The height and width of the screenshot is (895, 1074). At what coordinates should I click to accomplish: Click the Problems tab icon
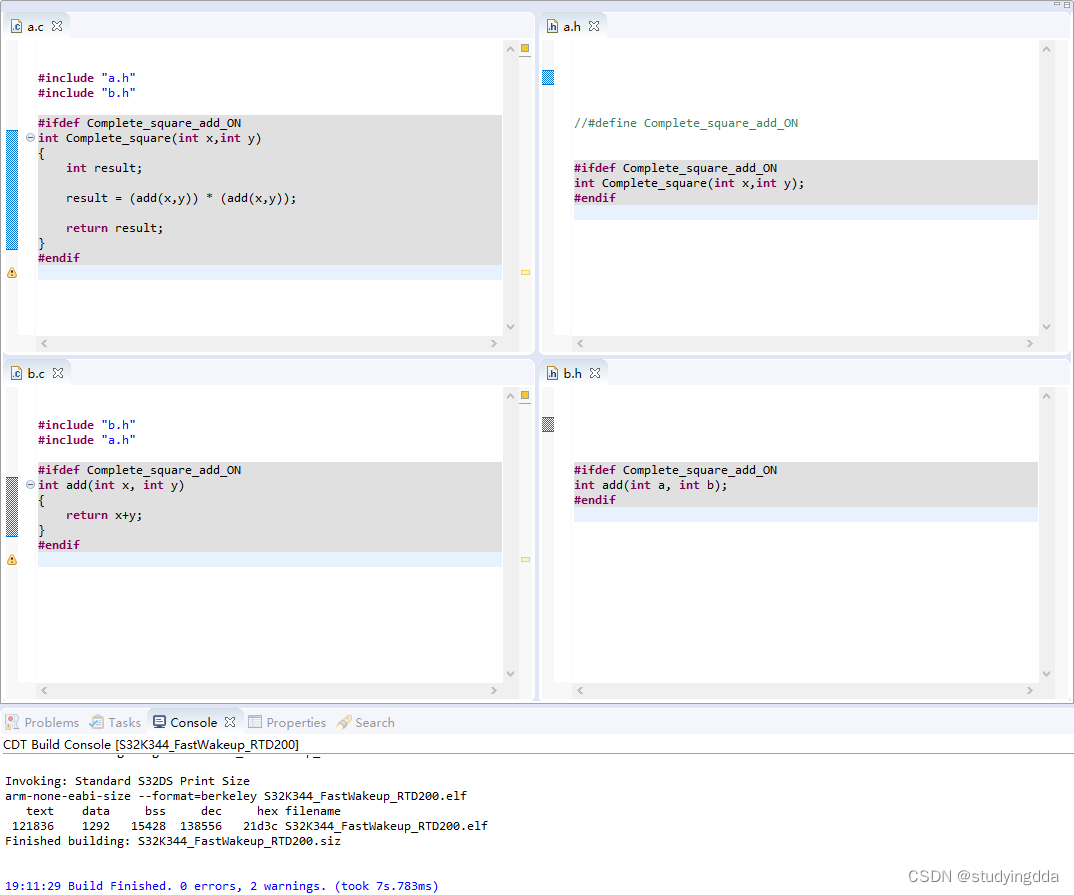point(12,722)
